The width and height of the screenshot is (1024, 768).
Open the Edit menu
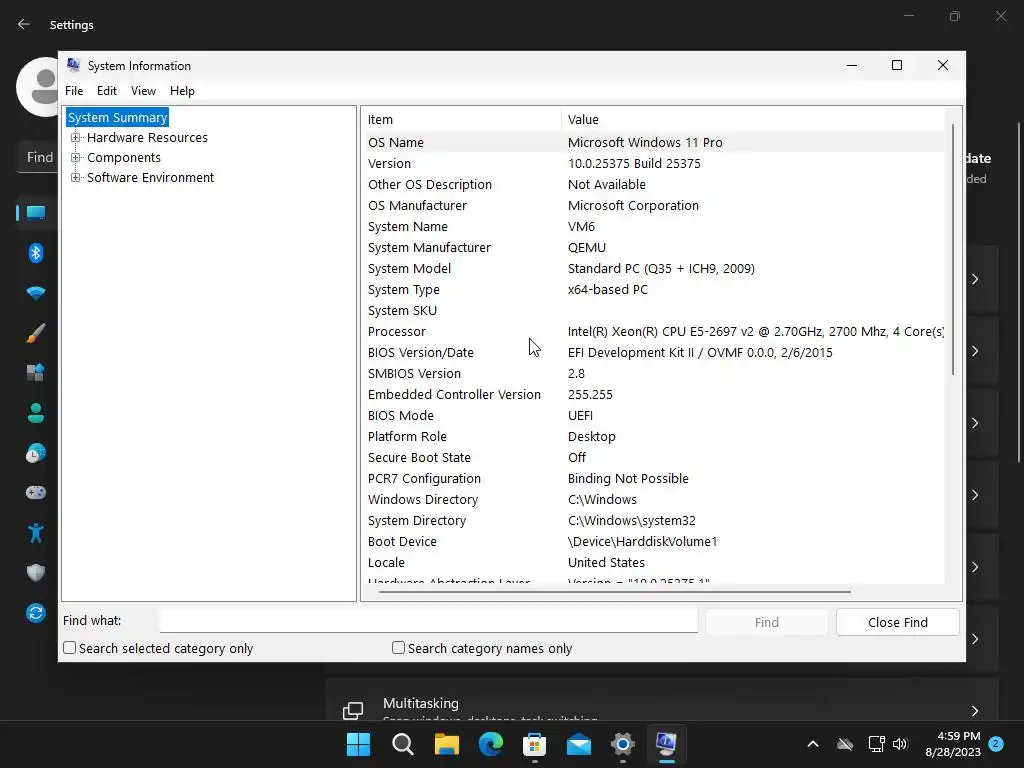click(x=106, y=91)
